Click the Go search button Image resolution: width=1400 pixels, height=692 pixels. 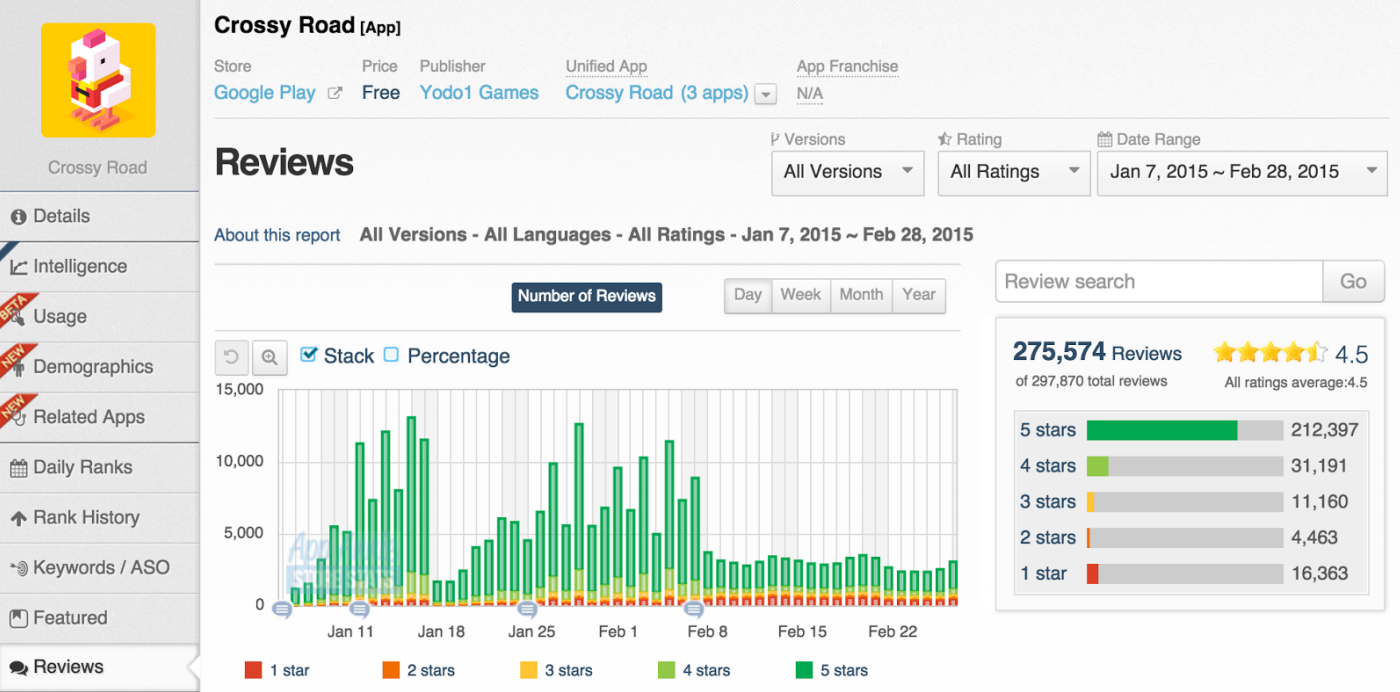(x=1353, y=282)
